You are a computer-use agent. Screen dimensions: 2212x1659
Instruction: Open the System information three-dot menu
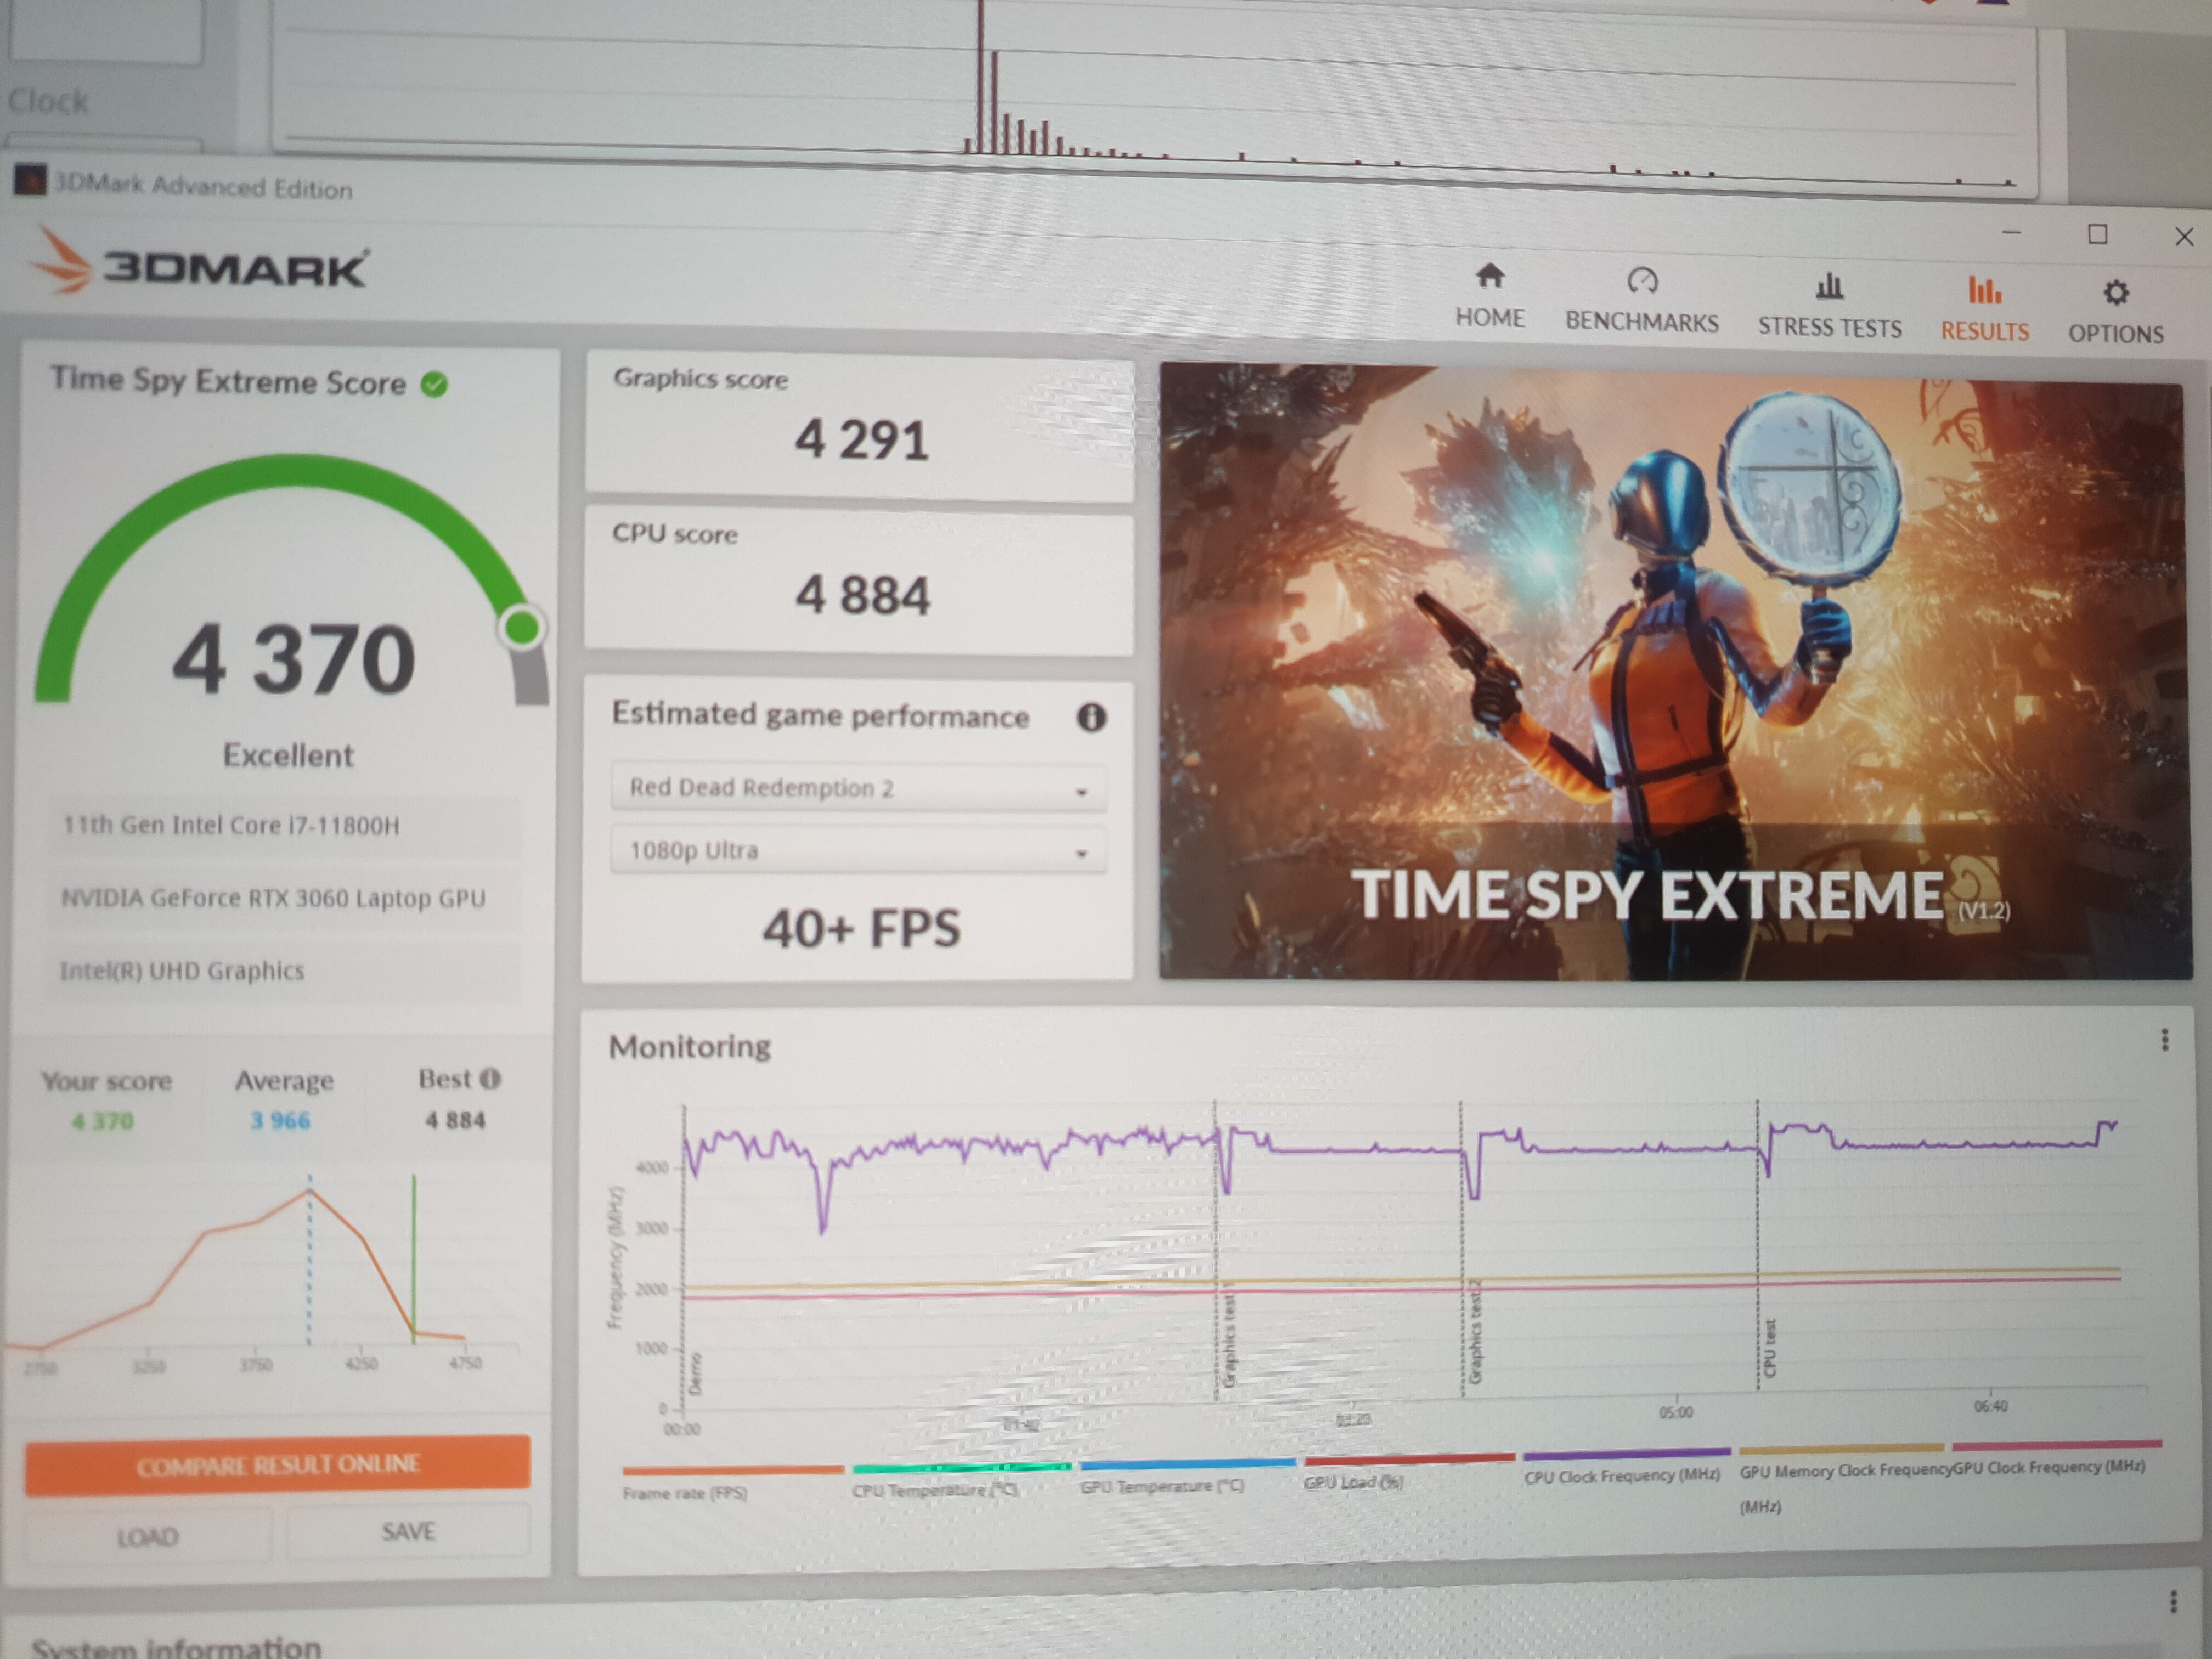click(x=2173, y=1602)
